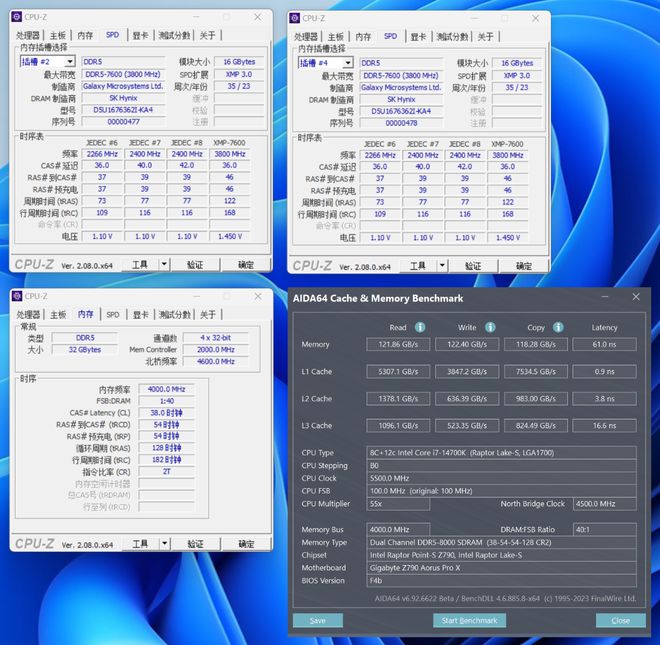Switch to 处理器 tab in slot #2 window
Screen dimensions: 660x645
[x=28, y=35]
